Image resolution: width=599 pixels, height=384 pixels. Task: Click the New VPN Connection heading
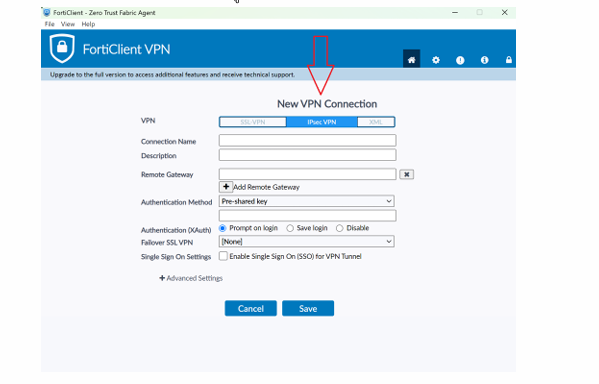[x=327, y=104]
